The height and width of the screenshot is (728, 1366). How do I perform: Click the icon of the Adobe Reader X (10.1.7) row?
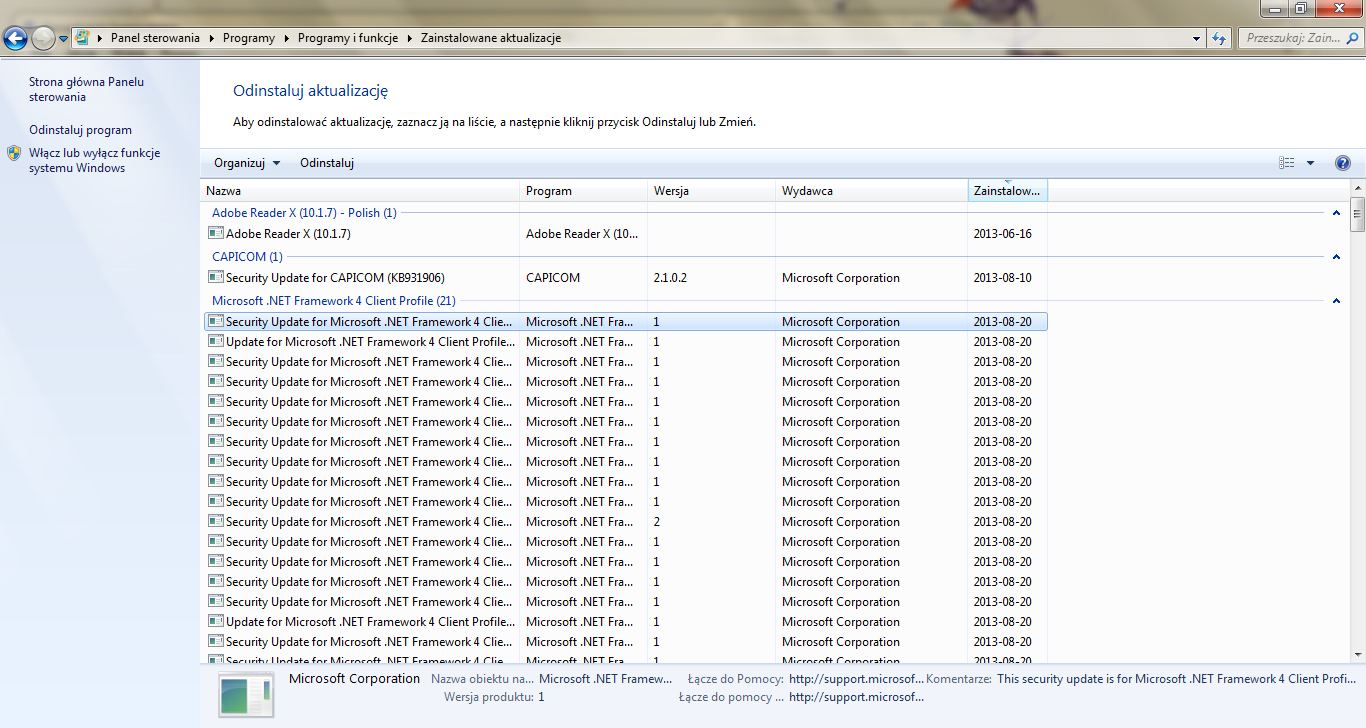tap(216, 233)
